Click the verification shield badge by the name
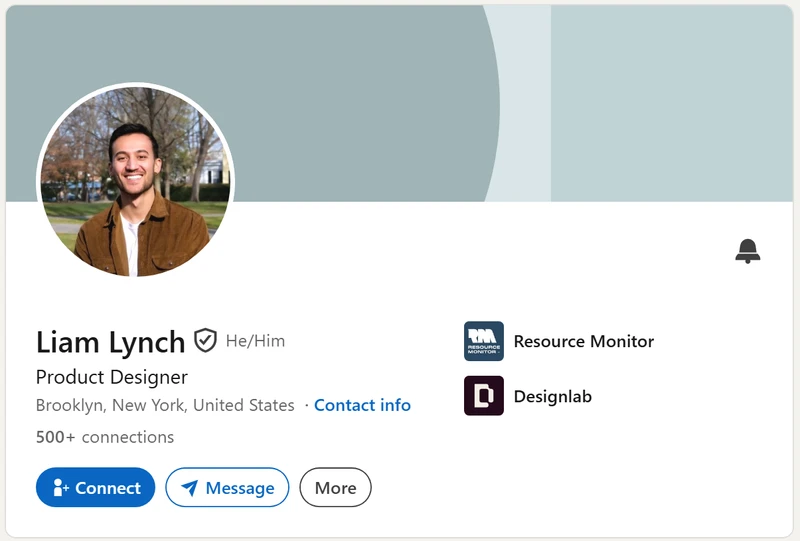Viewport: 800px width, 541px height. point(205,340)
